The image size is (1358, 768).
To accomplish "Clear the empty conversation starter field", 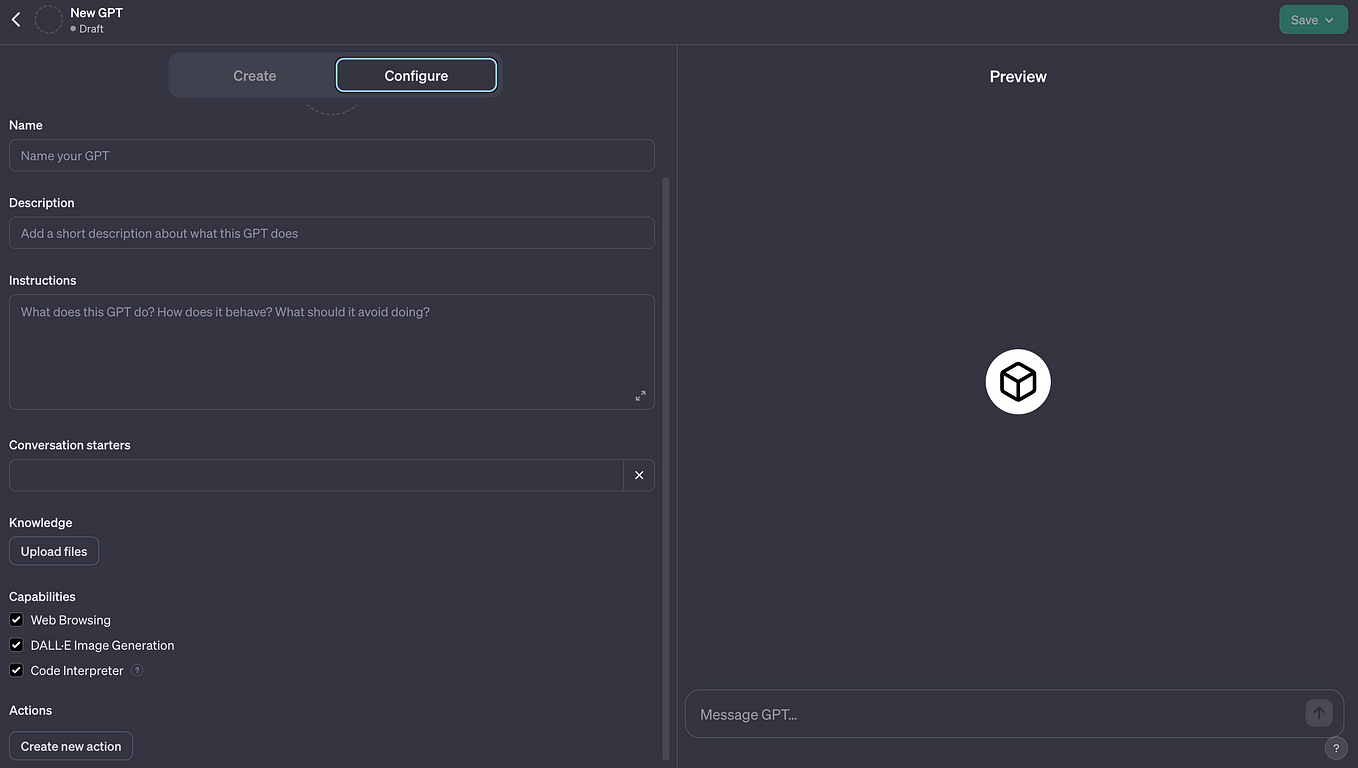I will point(639,474).
